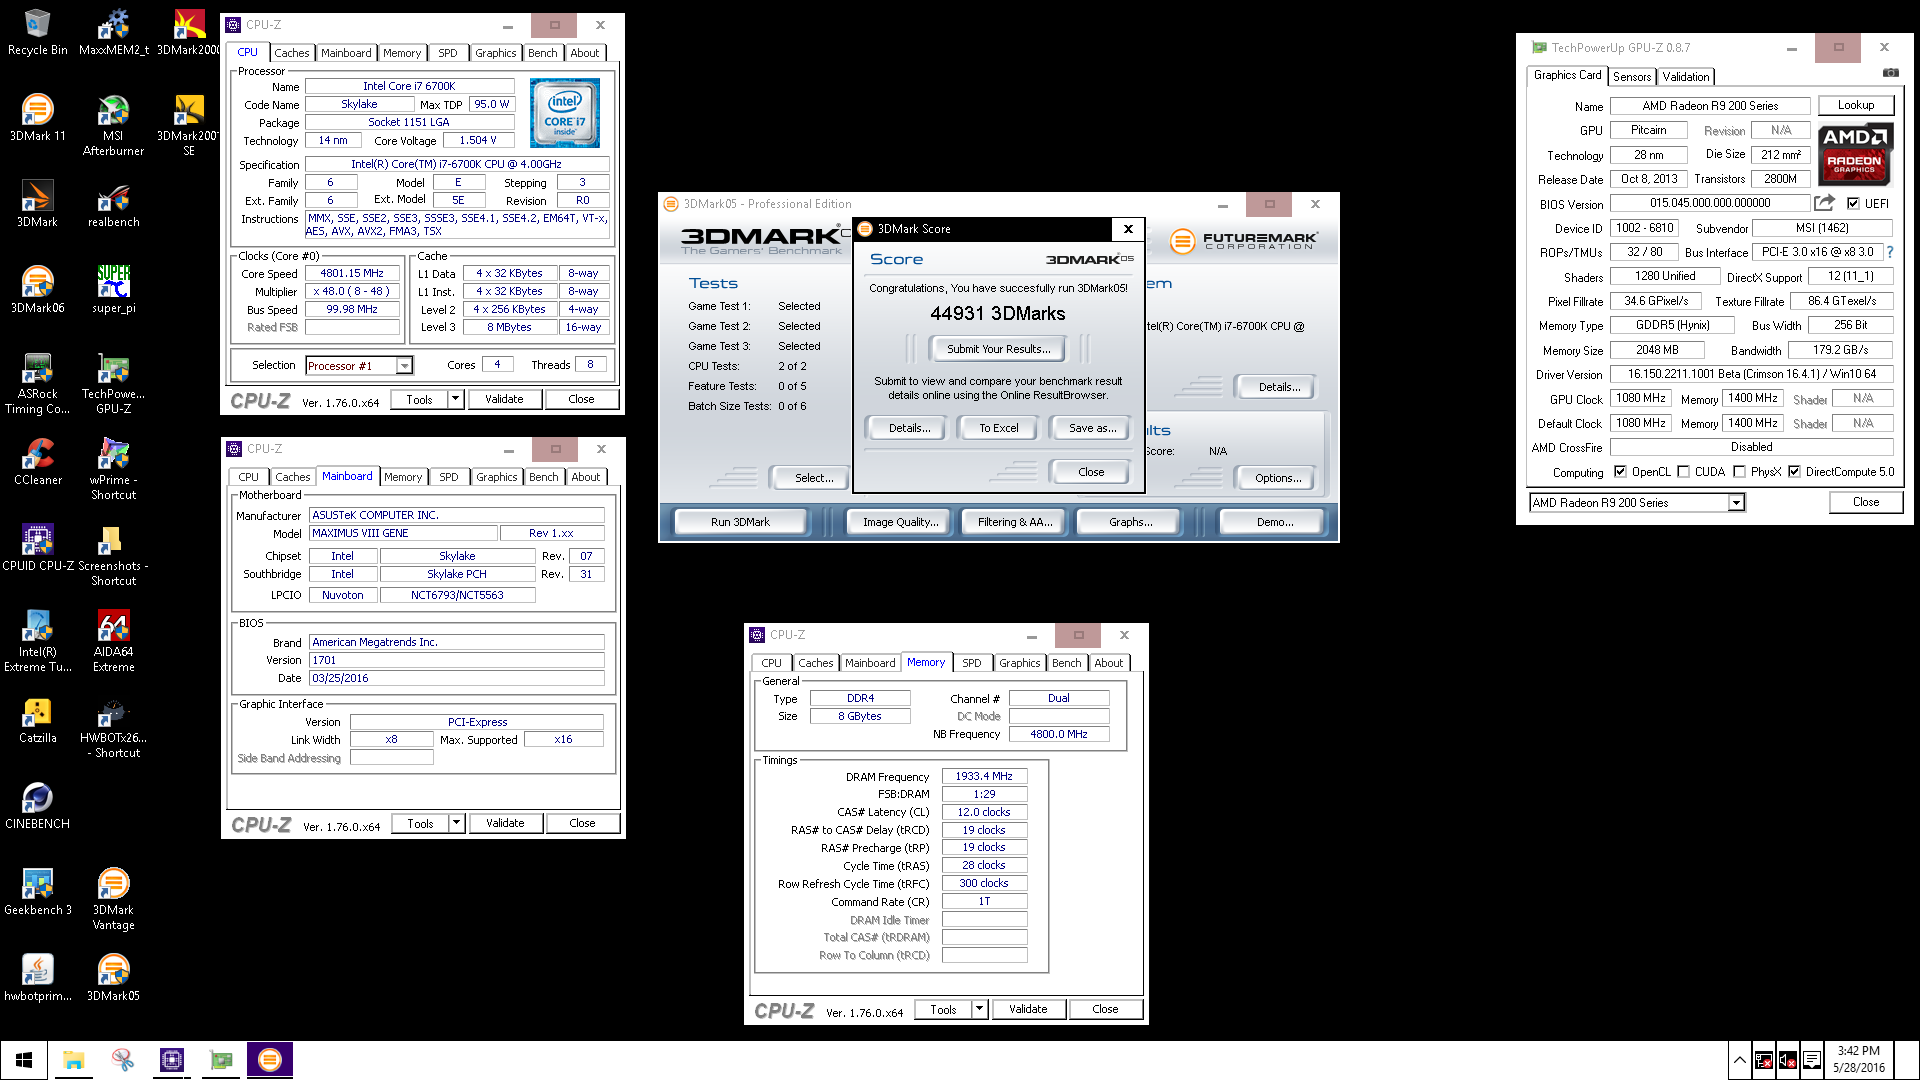
Task: Open the realbench desktop icon
Action: coord(113,204)
